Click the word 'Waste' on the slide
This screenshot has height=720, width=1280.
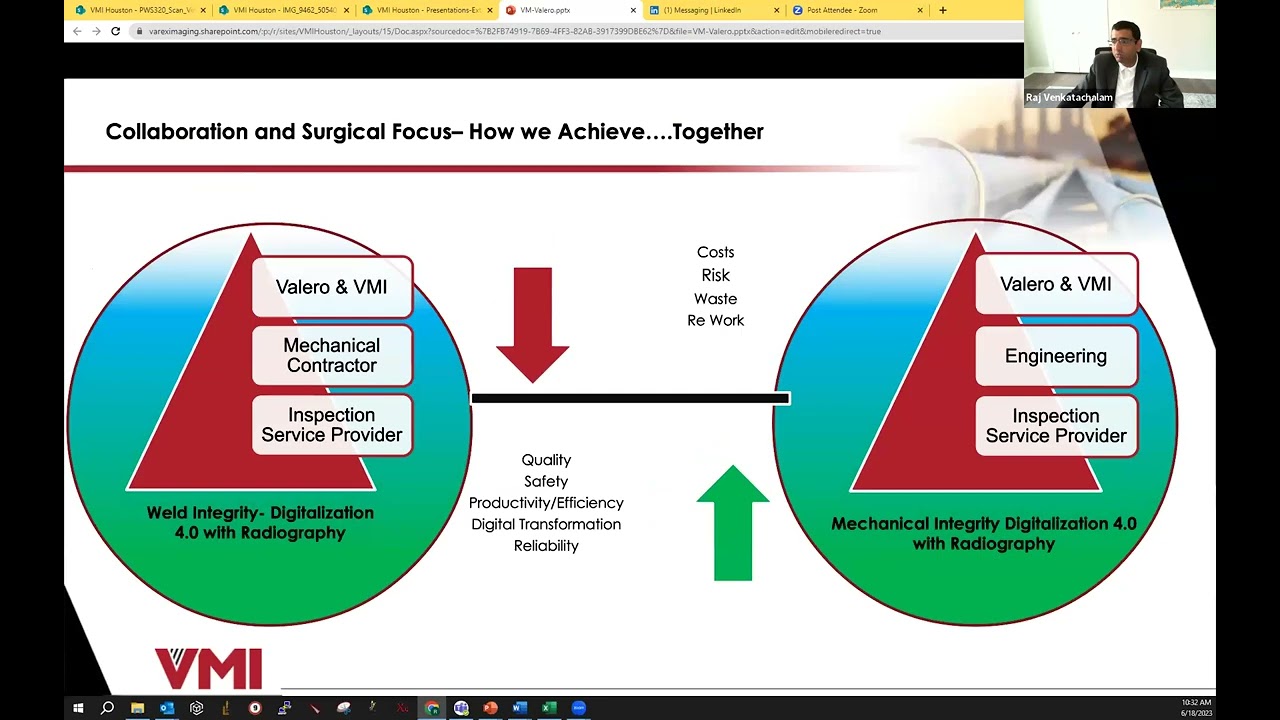tap(715, 299)
